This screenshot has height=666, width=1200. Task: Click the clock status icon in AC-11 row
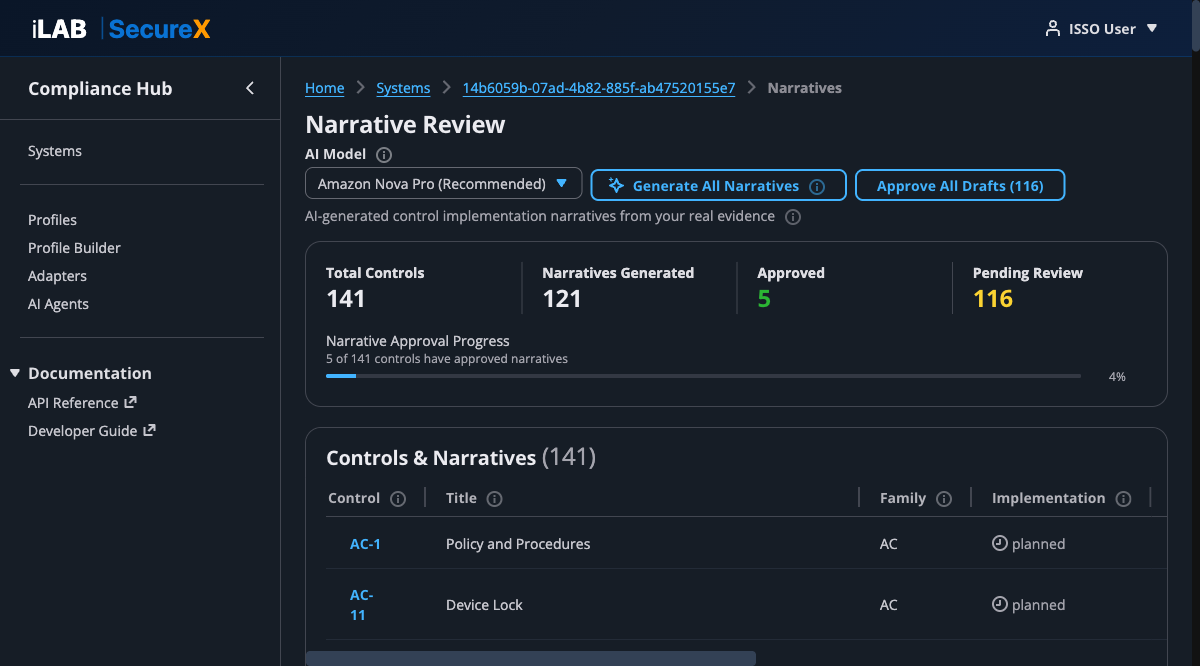(999, 605)
